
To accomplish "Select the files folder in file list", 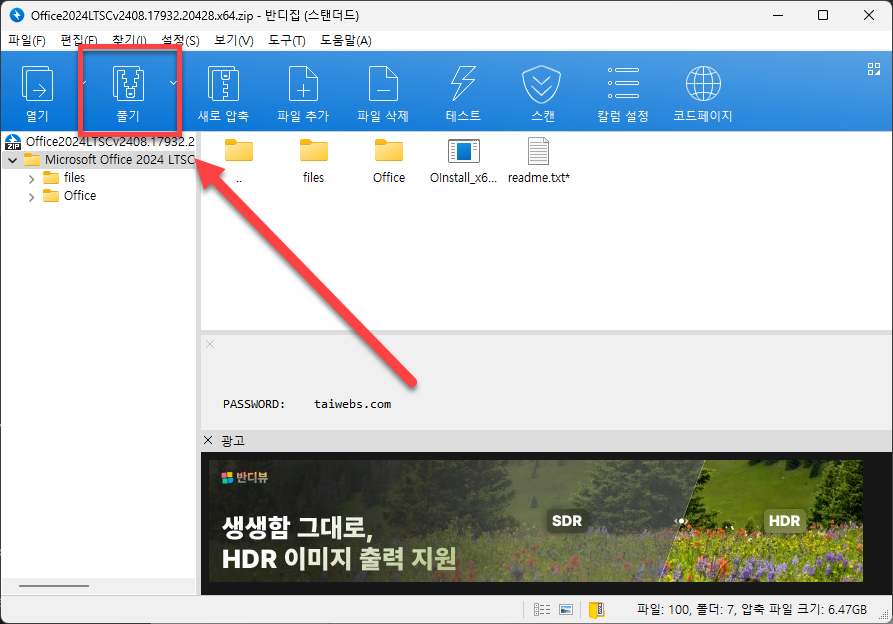I will (x=313, y=161).
